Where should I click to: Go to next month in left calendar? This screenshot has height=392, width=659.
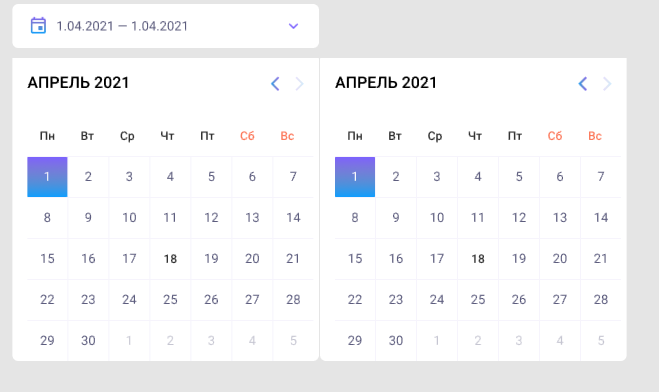click(299, 84)
